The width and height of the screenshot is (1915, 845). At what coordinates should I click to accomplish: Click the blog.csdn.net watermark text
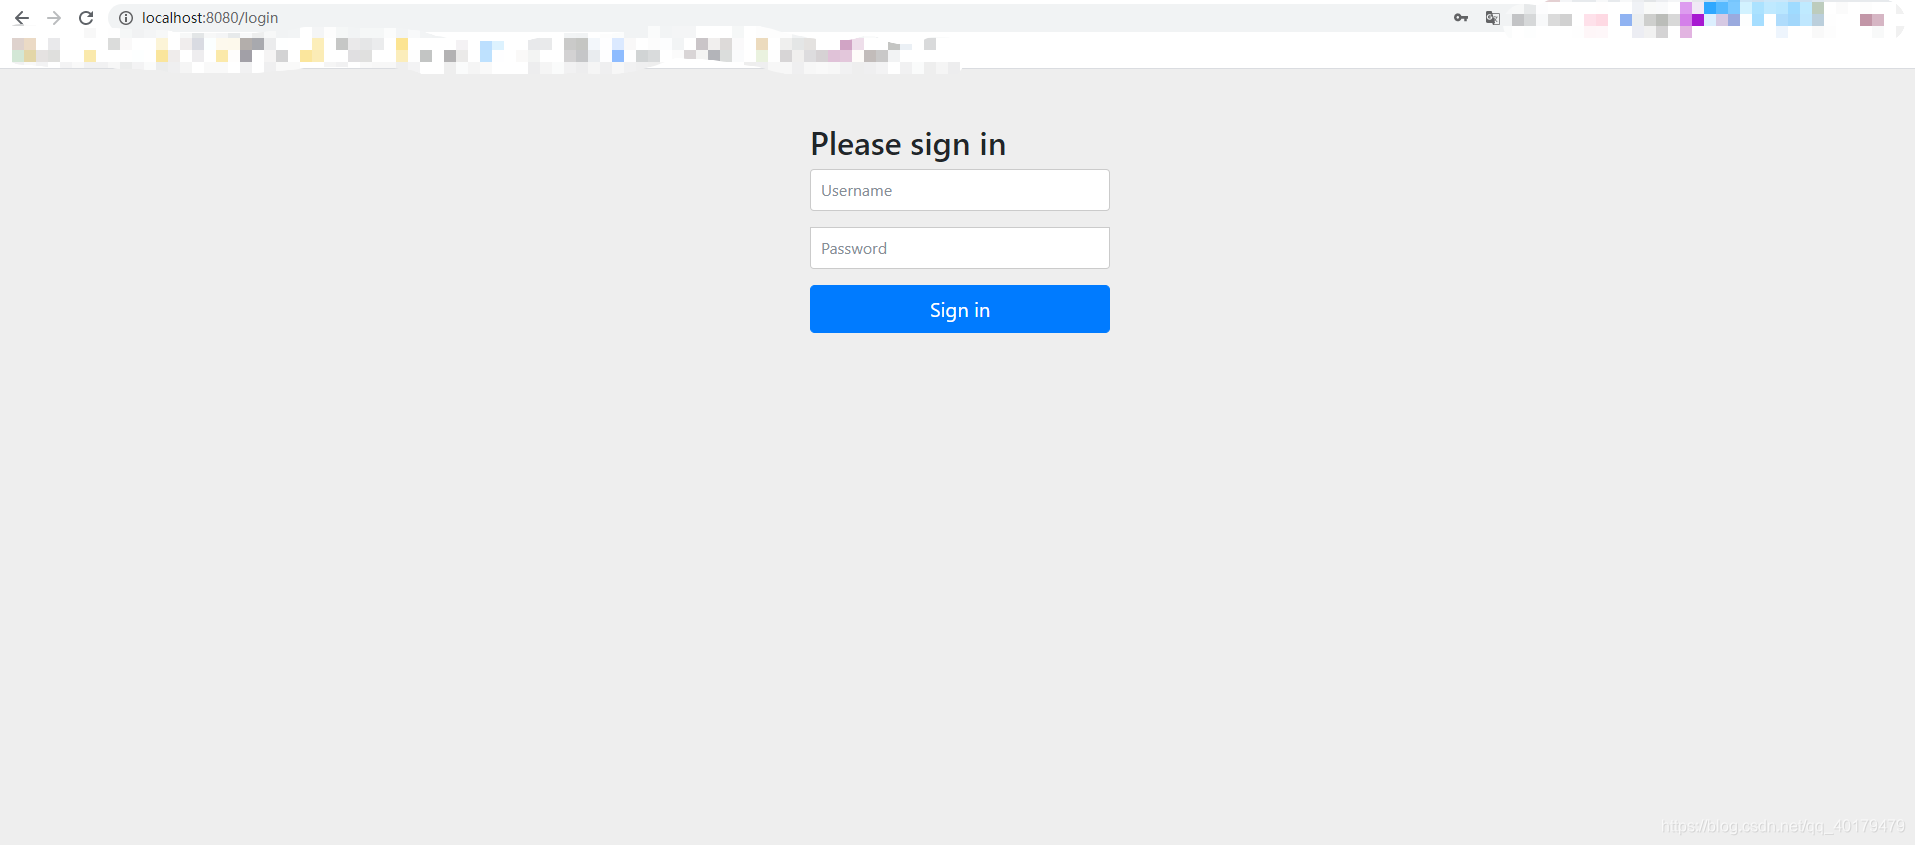pyautogui.click(x=1783, y=826)
